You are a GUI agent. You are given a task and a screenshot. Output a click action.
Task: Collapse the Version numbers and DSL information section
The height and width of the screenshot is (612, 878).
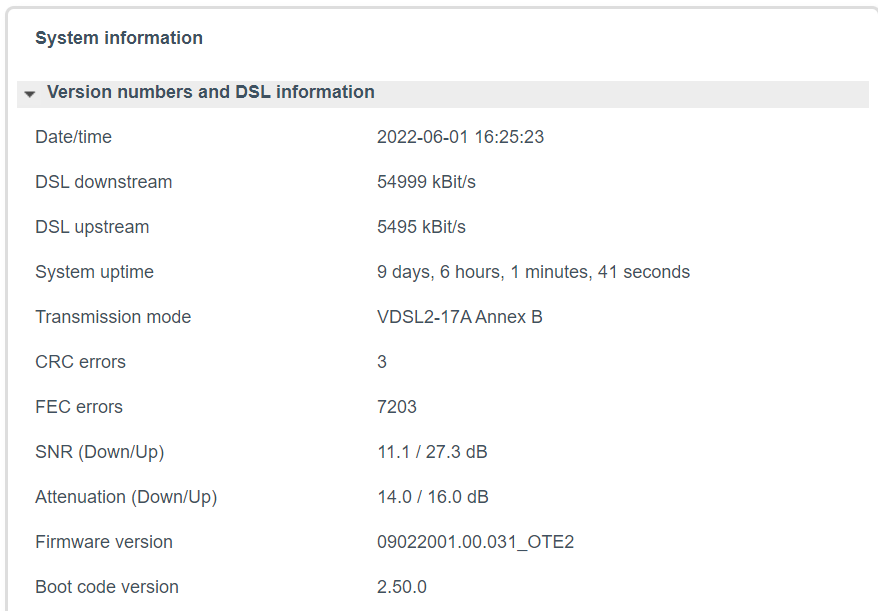(x=442, y=92)
